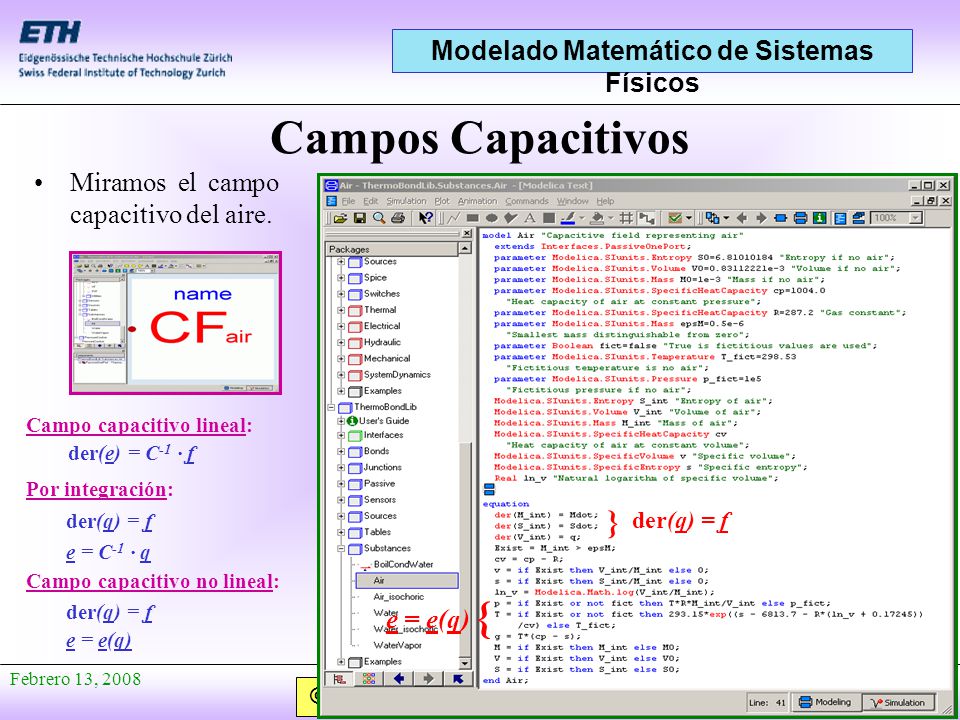
Task: Show the Diagram layer view
Action: pyautogui.click(x=800, y=218)
